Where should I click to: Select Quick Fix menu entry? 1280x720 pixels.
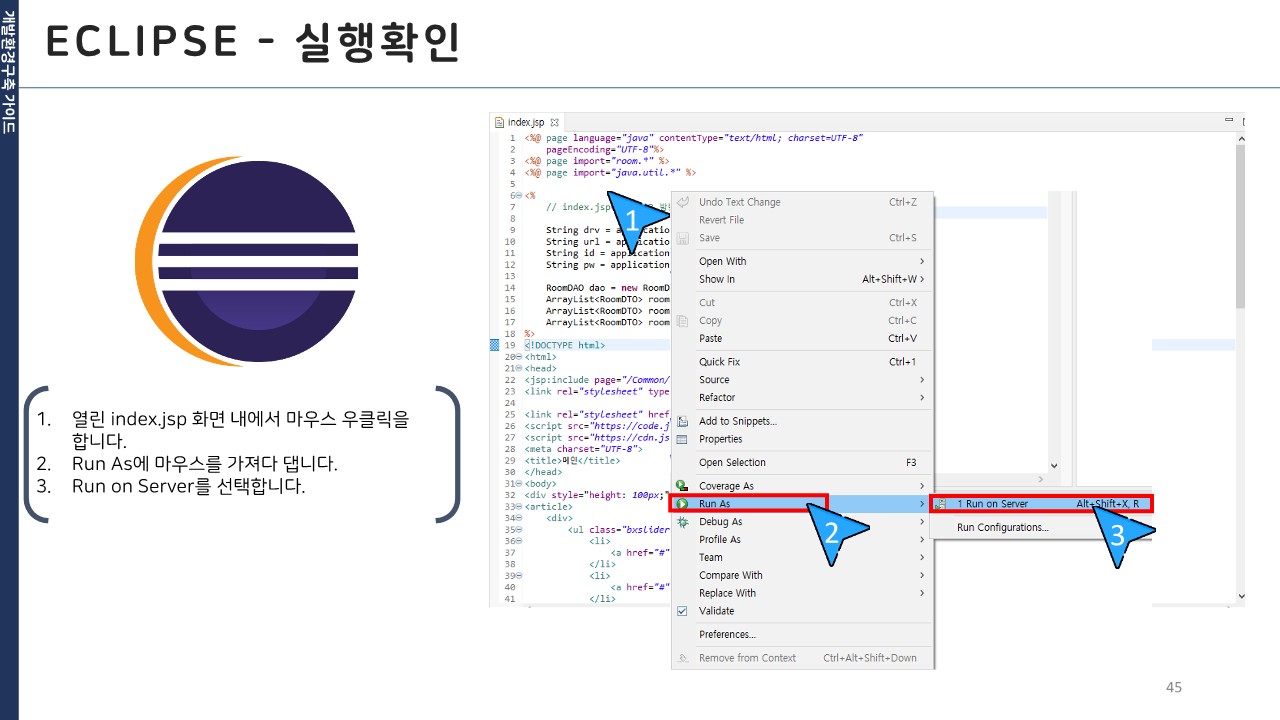point(801,362)
